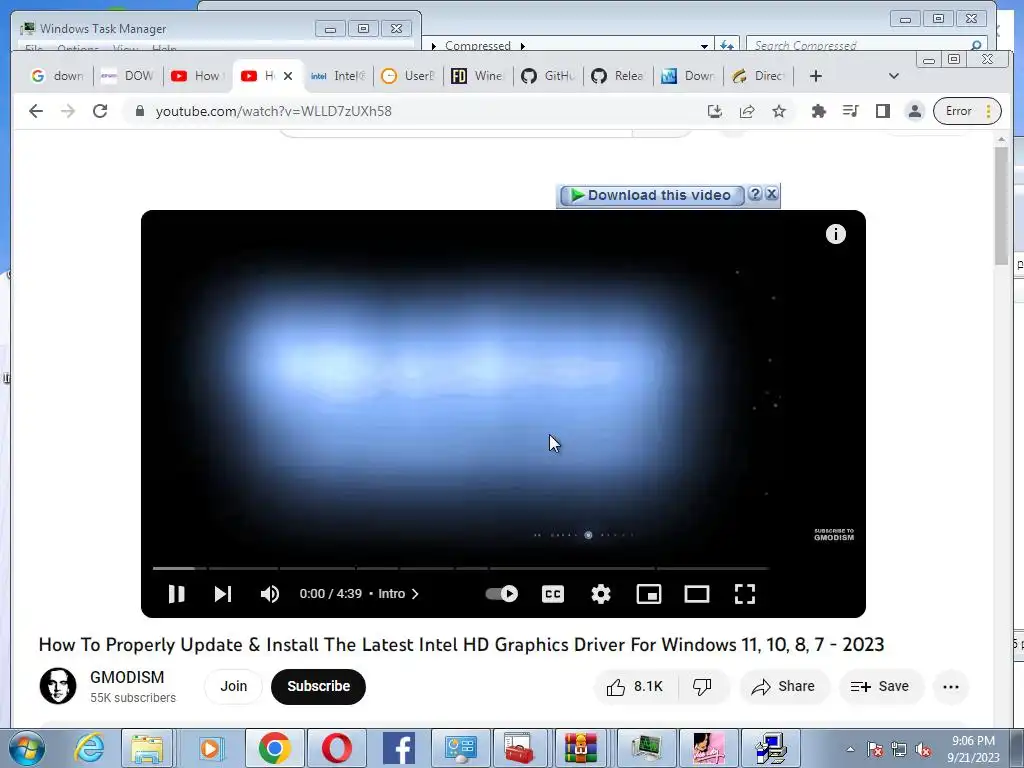Viewport: 1024px width, 768px height.
Task: Show hidden system tray icons arrow
Action: pos(850,750)
